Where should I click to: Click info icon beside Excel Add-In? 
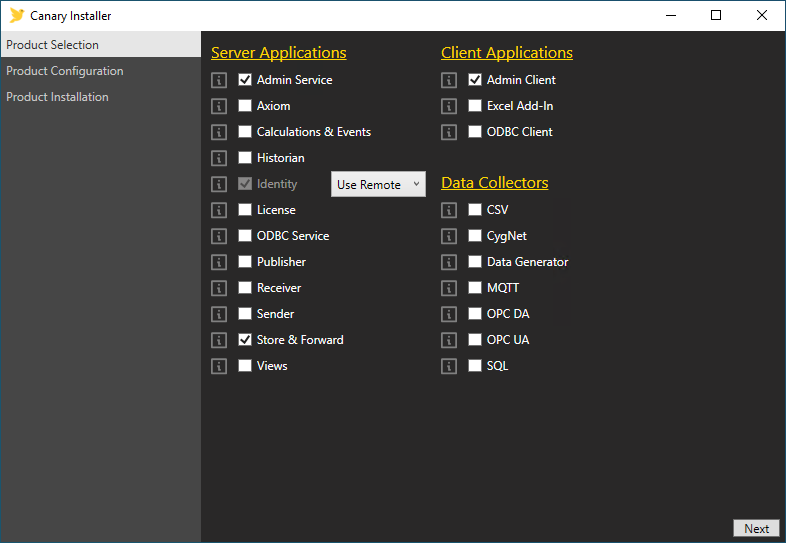[449, 106]
